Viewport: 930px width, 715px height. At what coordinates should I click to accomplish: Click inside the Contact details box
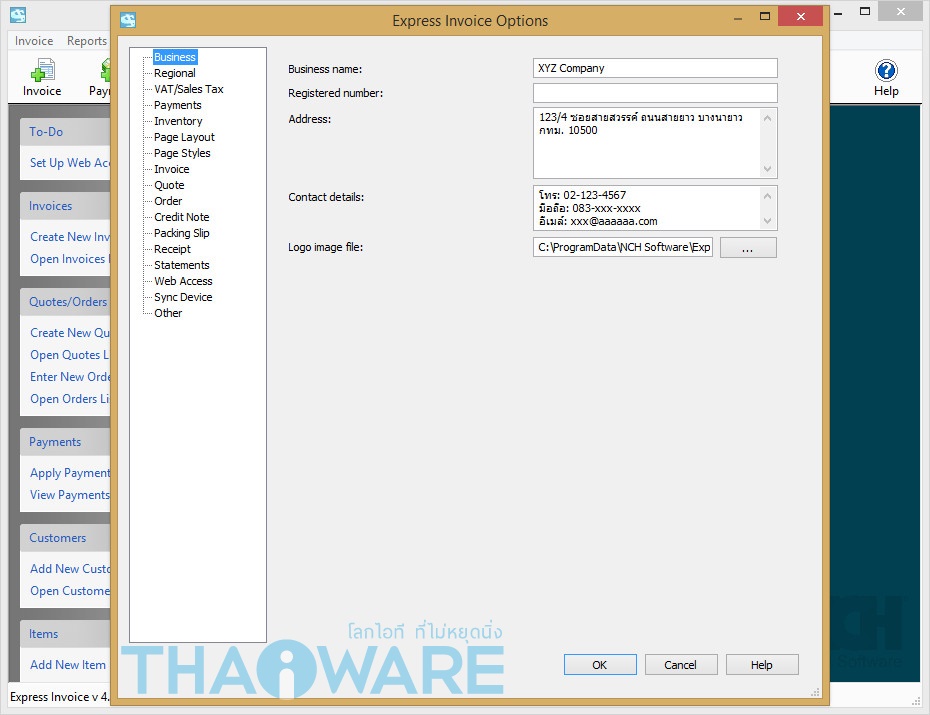(x=655, y=208)
